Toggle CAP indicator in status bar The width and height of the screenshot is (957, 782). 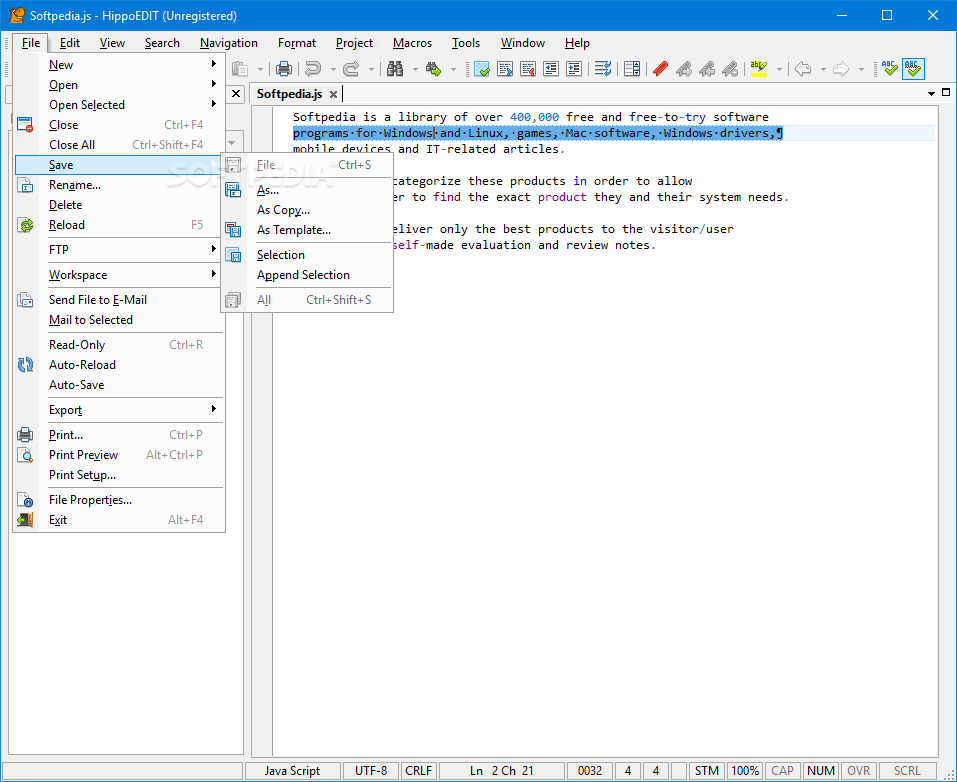[782, 771]
